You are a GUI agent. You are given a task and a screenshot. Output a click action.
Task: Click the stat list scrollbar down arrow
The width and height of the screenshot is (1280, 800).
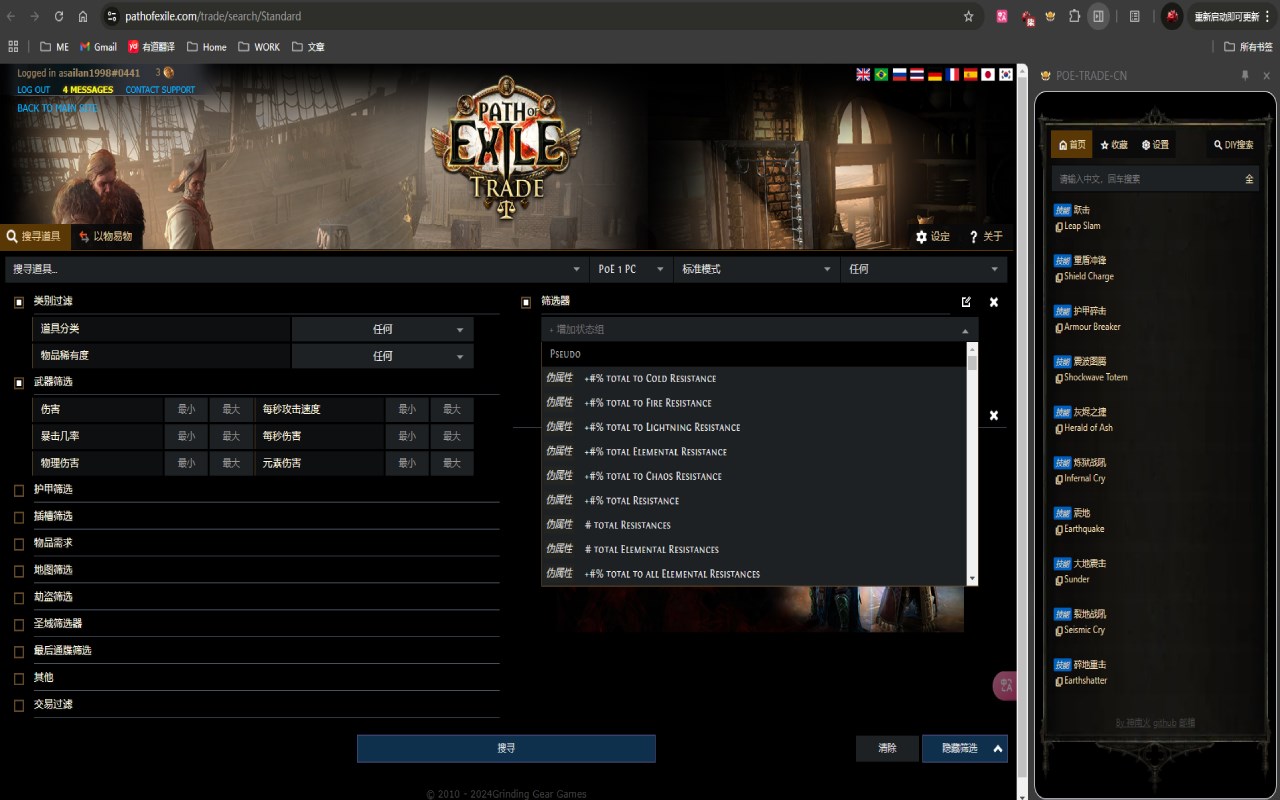pos(972,578)
